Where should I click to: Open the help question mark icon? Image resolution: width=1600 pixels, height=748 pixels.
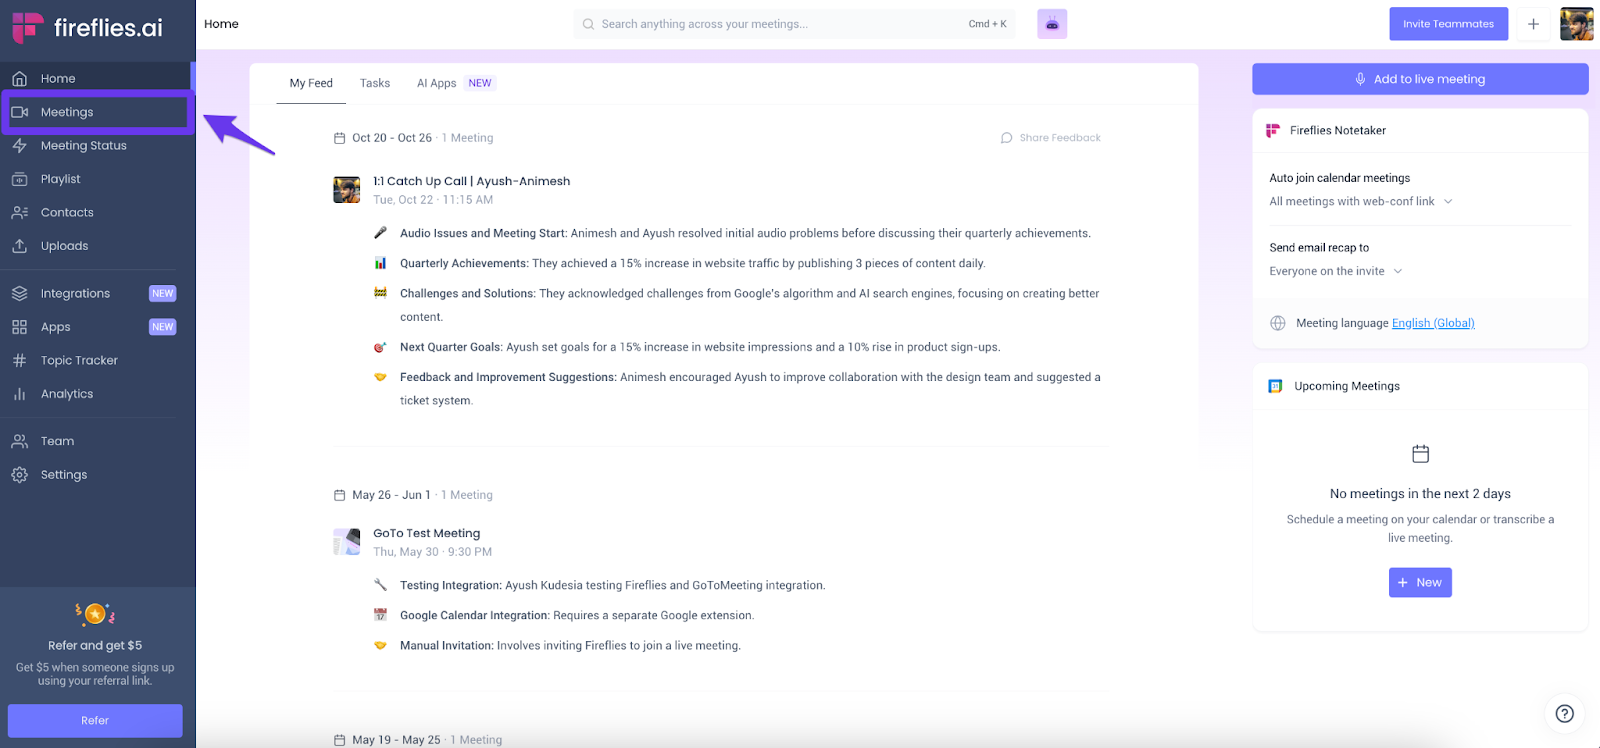(1565, 713)
